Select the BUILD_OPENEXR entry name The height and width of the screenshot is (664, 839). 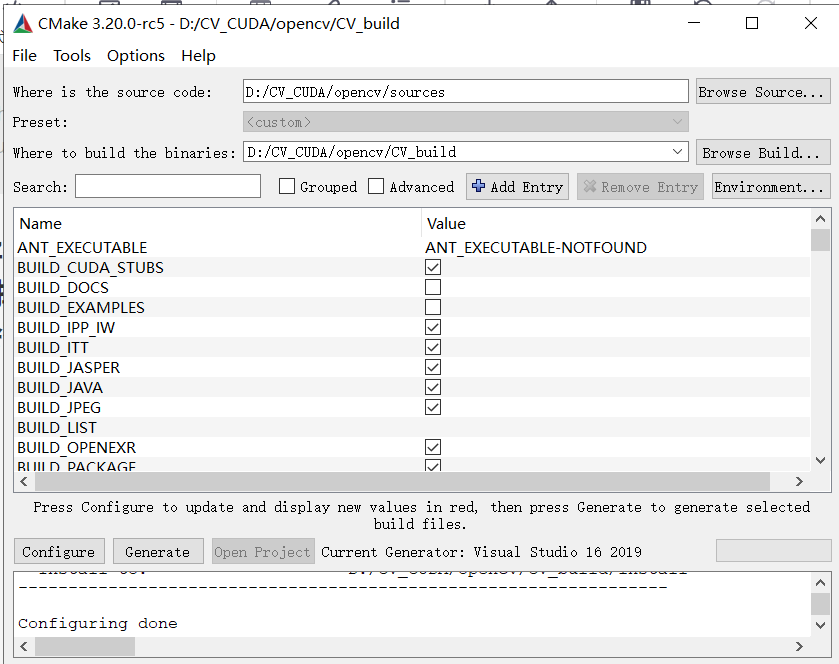click(77, 447)
